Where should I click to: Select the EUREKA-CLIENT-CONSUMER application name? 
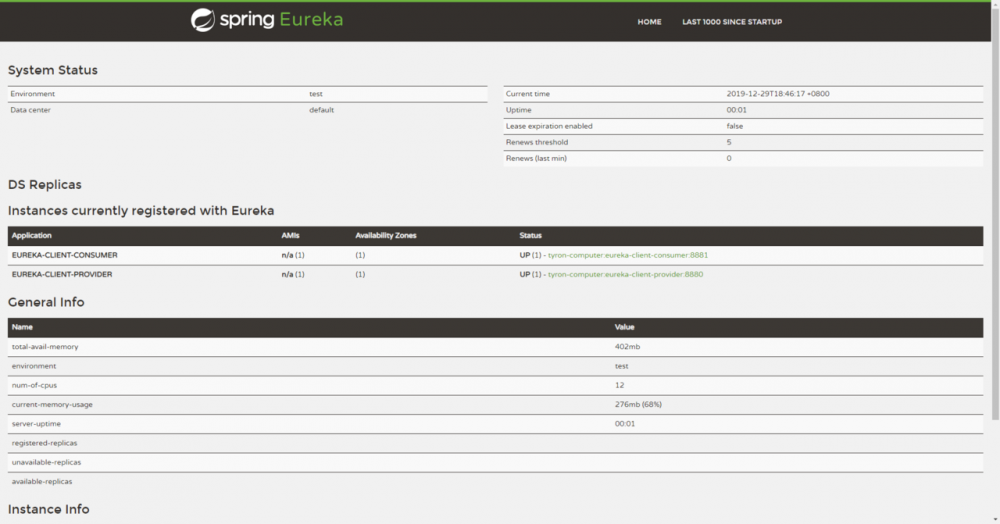(x=64, y=255)
